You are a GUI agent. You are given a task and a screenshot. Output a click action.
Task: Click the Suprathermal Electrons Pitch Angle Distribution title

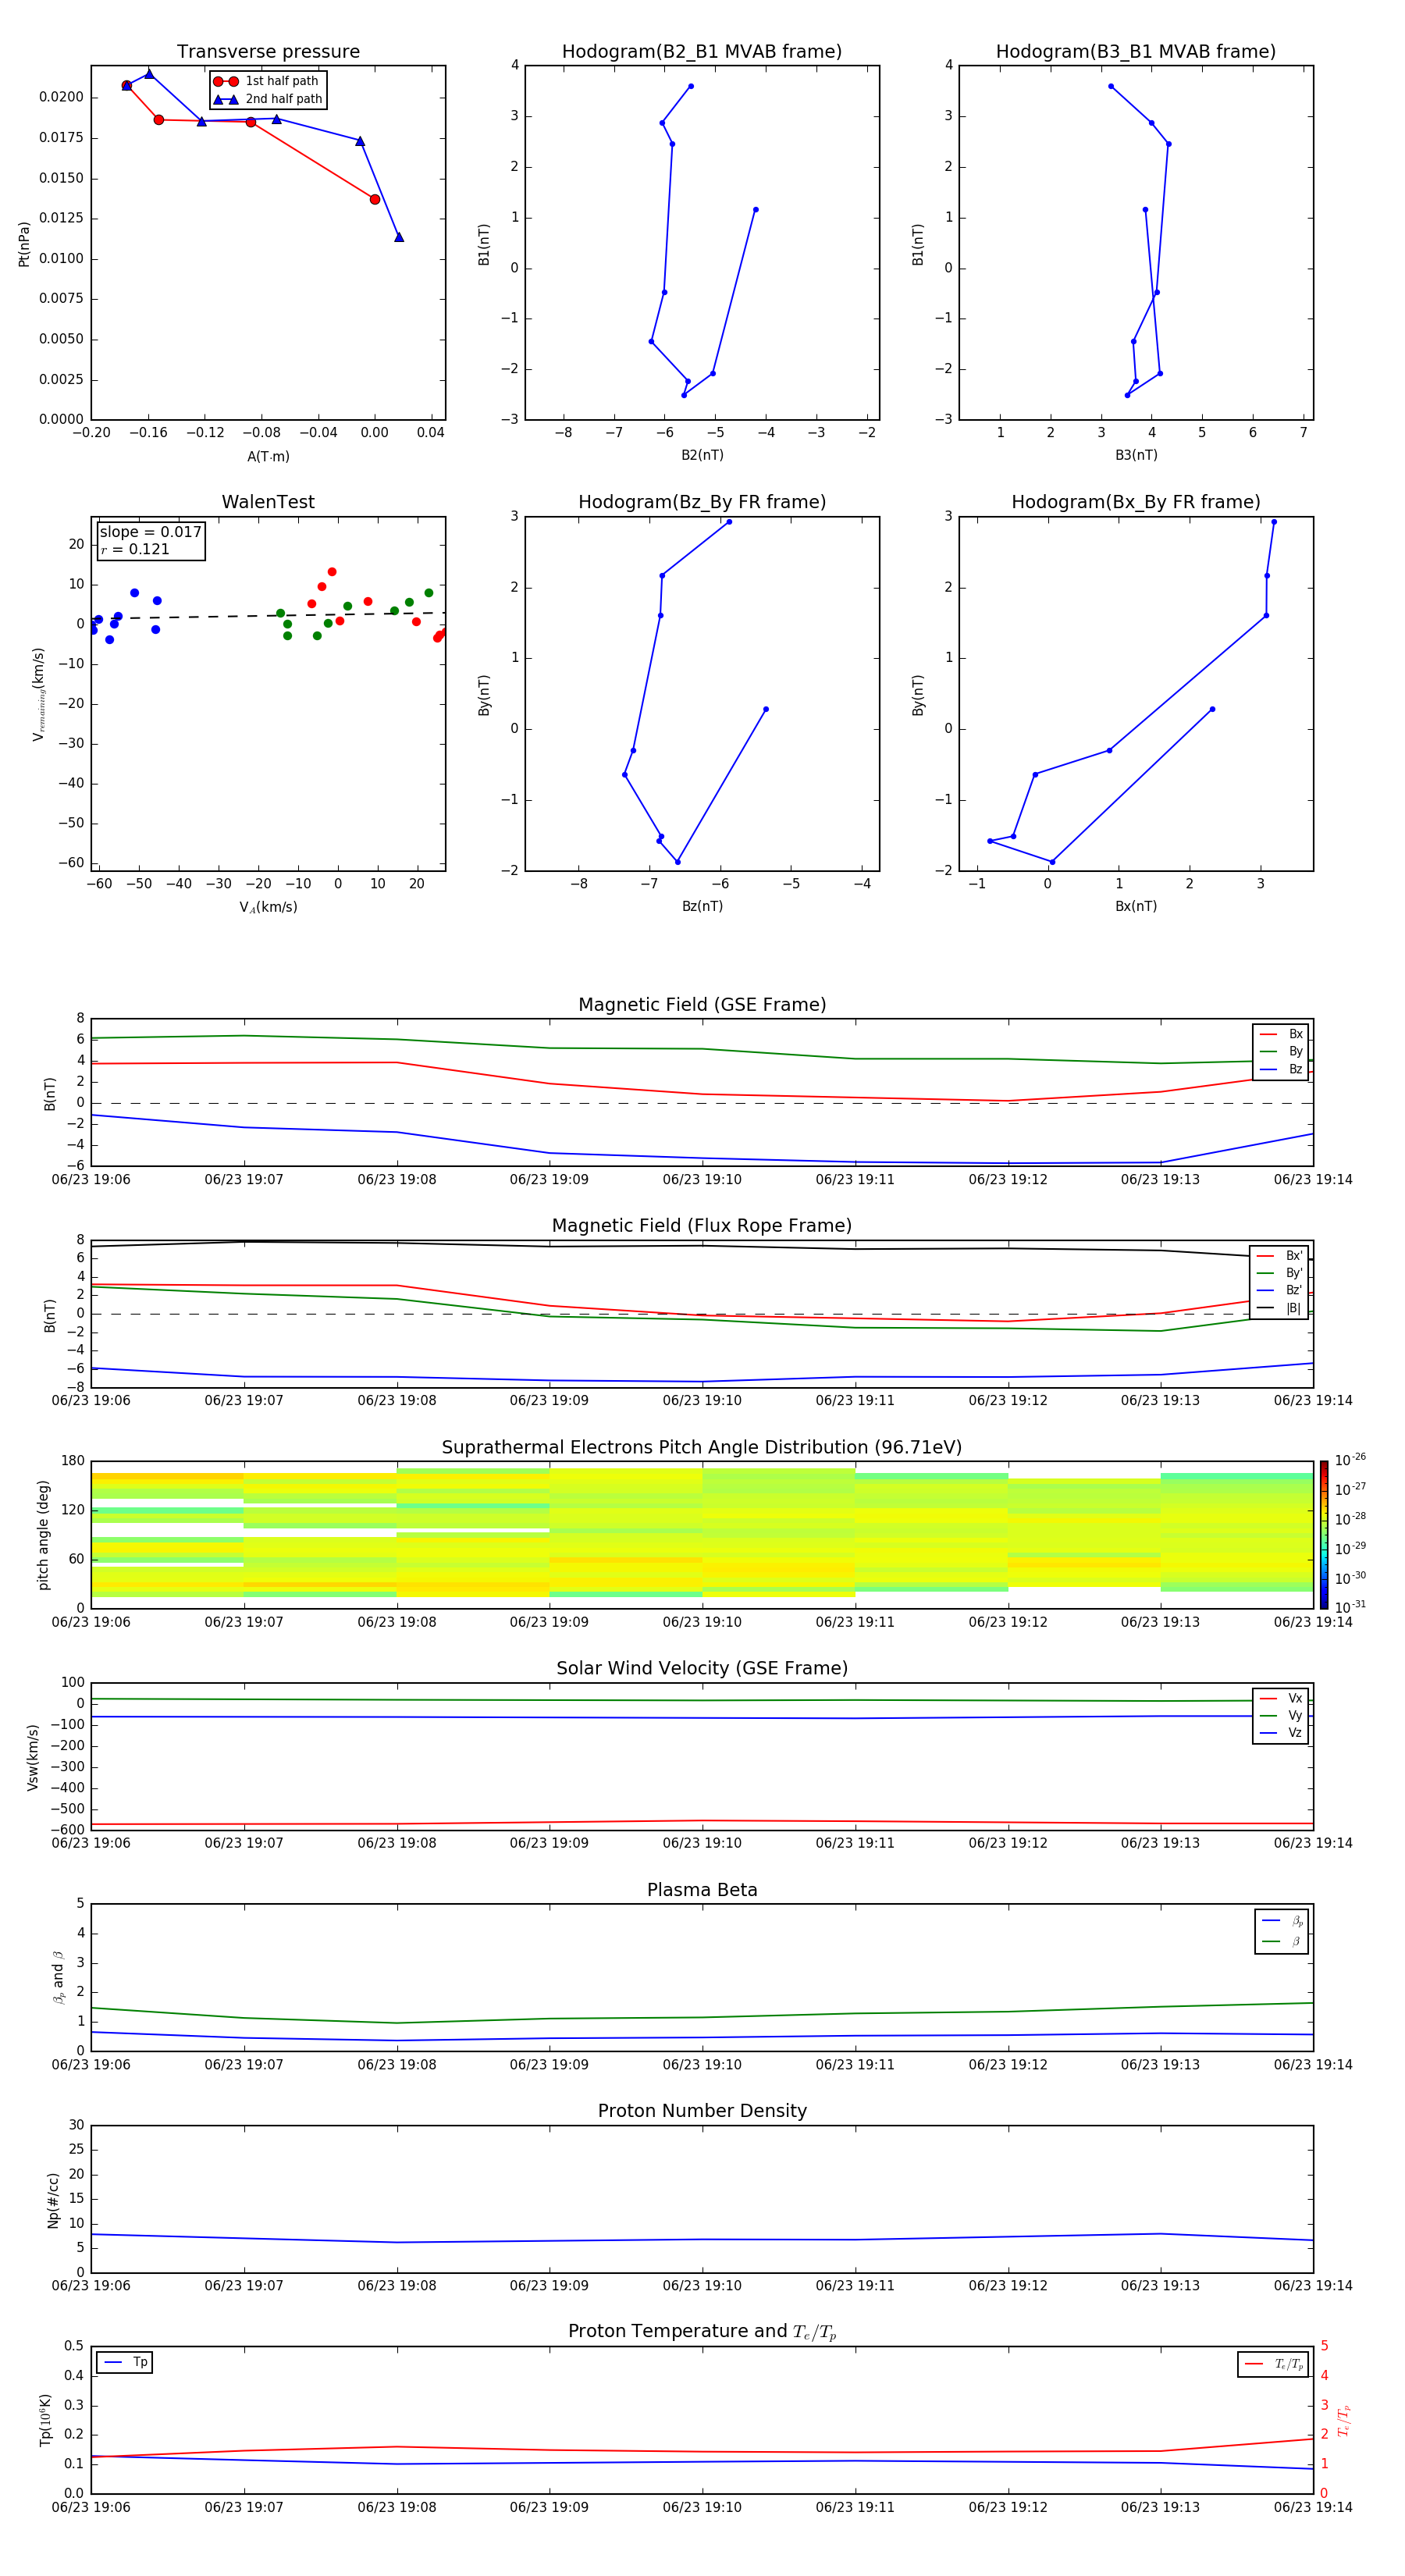point(702,1448)
